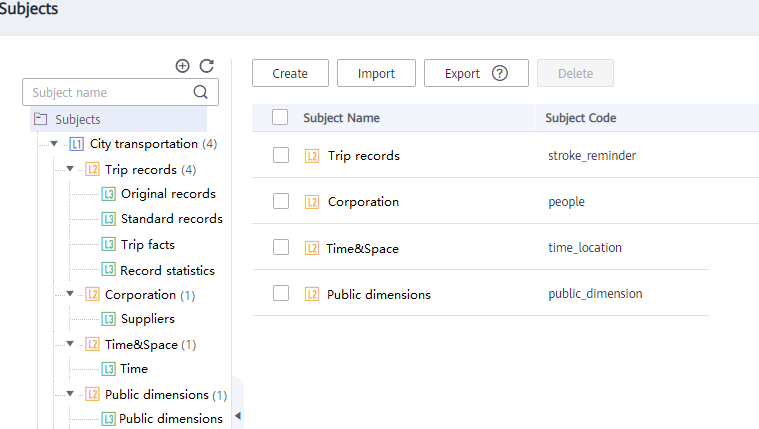Click the search magnifier icon
Viewport: 759px width, 429px height.
(200, 92)
